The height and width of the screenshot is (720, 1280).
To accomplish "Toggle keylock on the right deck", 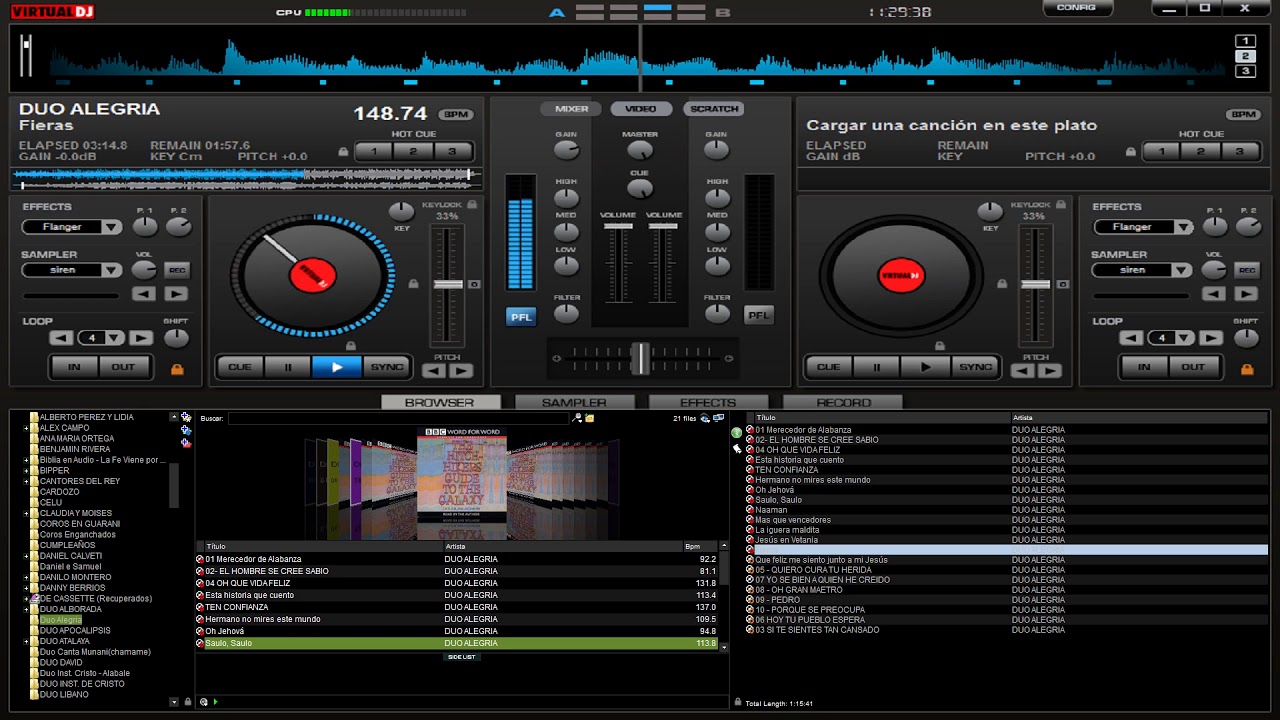I will click(1061, 205).
